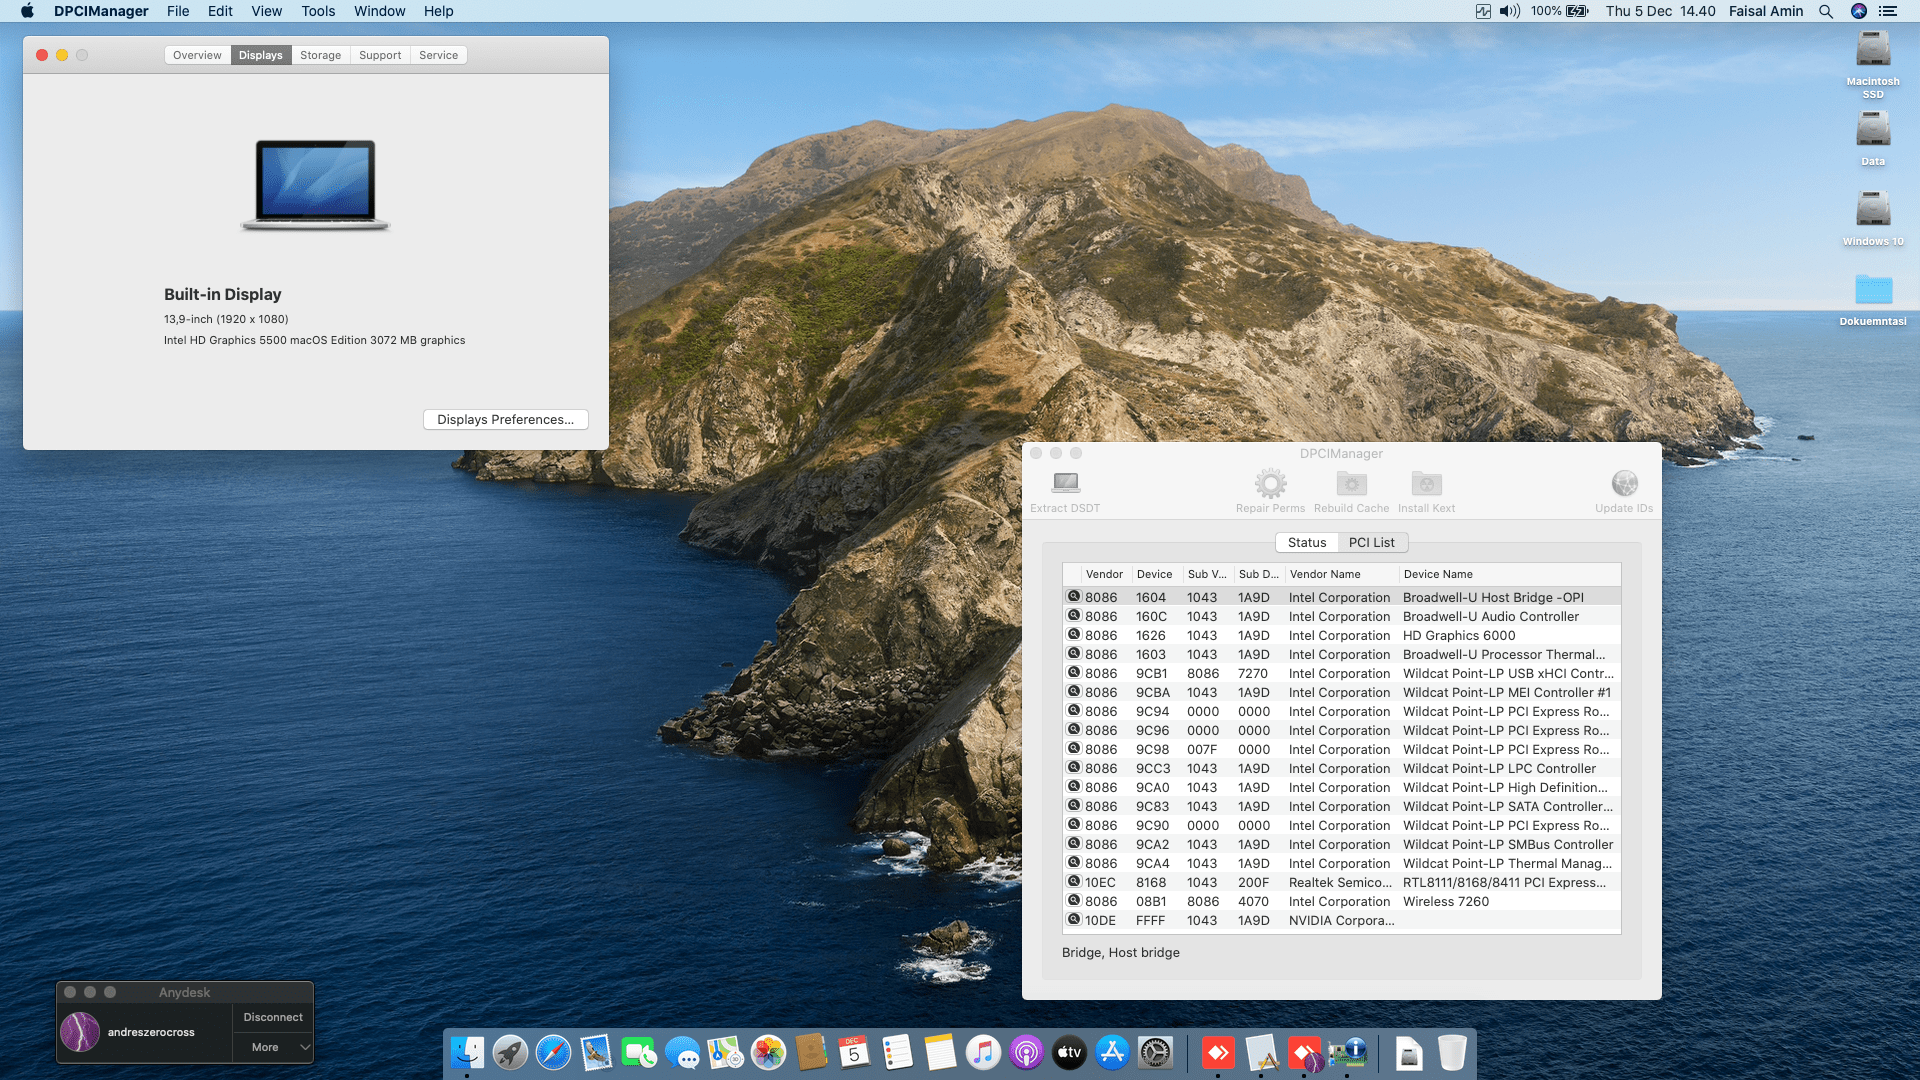1920x1080 pixels.
Task: Expand the More dropdown in Anydesk
Action: pyautogui.click(x=272, y=1047)
